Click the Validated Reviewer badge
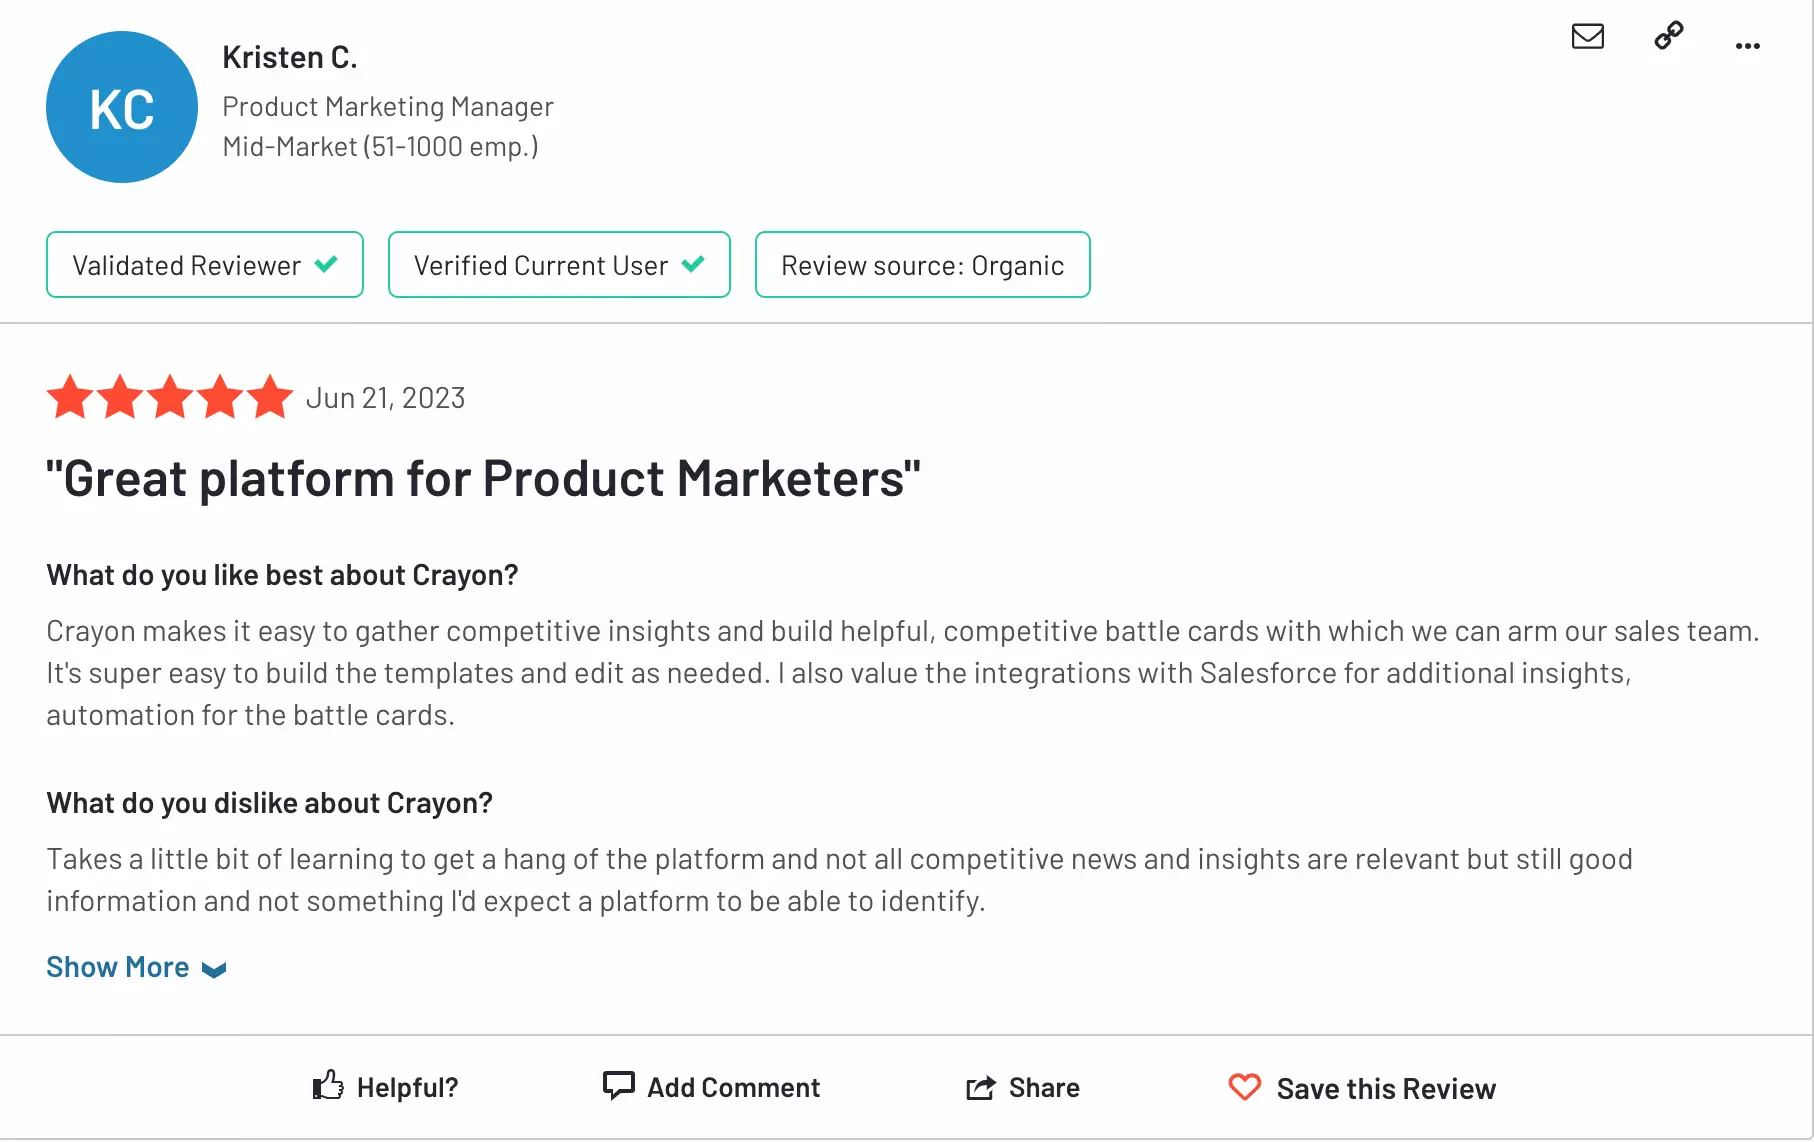Viewport: 1814px width, 1142px height. 205,265
